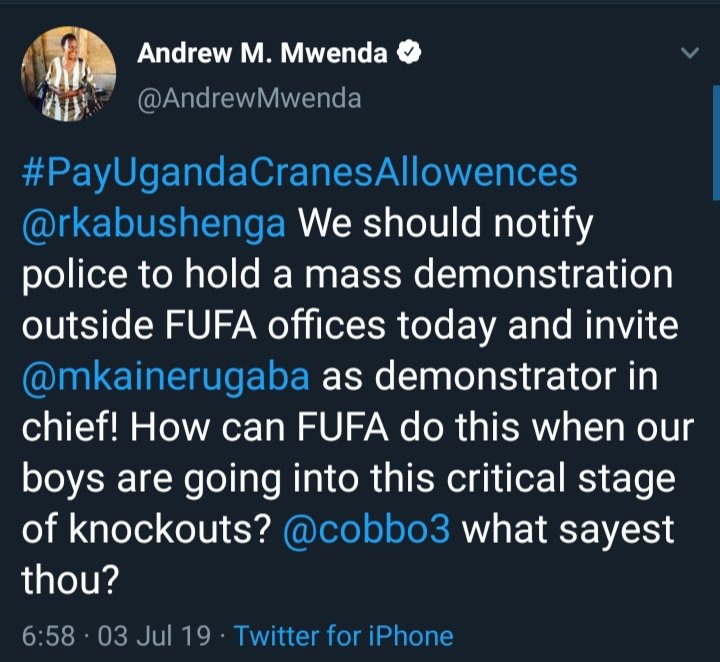The height and width of the screenshot is (662, 720).
Task: Open the @AndrewMwenda handle
Action: coord(249,99)
